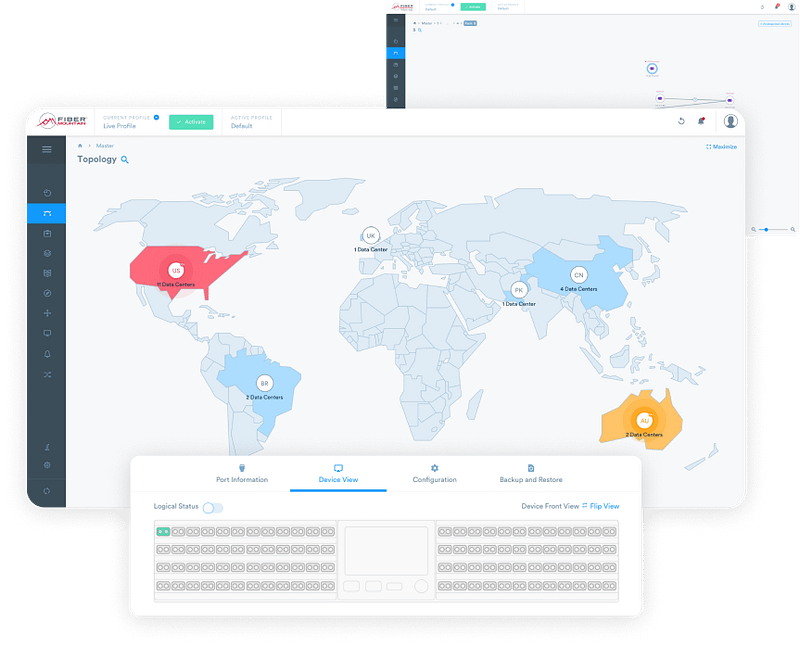The image size is (800, 646).
Task: Open the settings gear in the sidebar
Action: [x=46, y=465]
